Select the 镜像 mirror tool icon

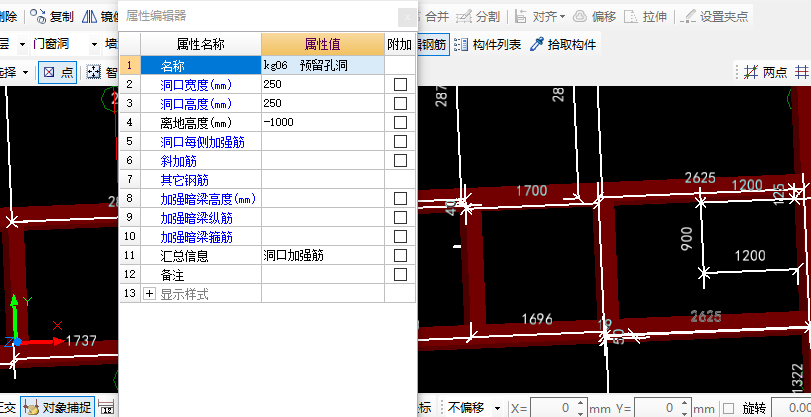(x=90, y=17)
